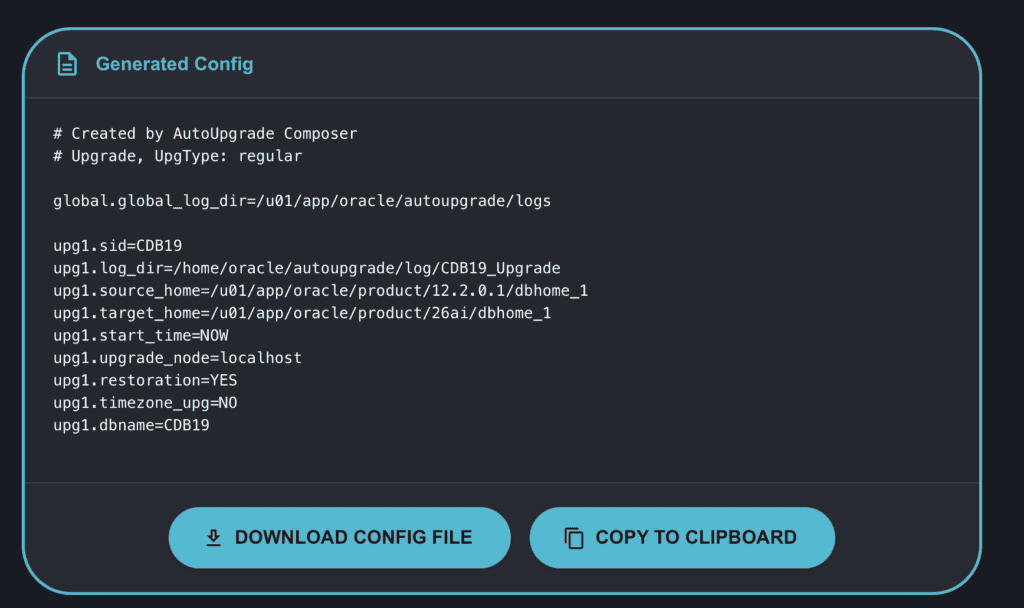The width and height of the screenshot is (1024, 608).
Task: Click the upg1.sid=CDB19 line
Action: (x=117, y=246)
